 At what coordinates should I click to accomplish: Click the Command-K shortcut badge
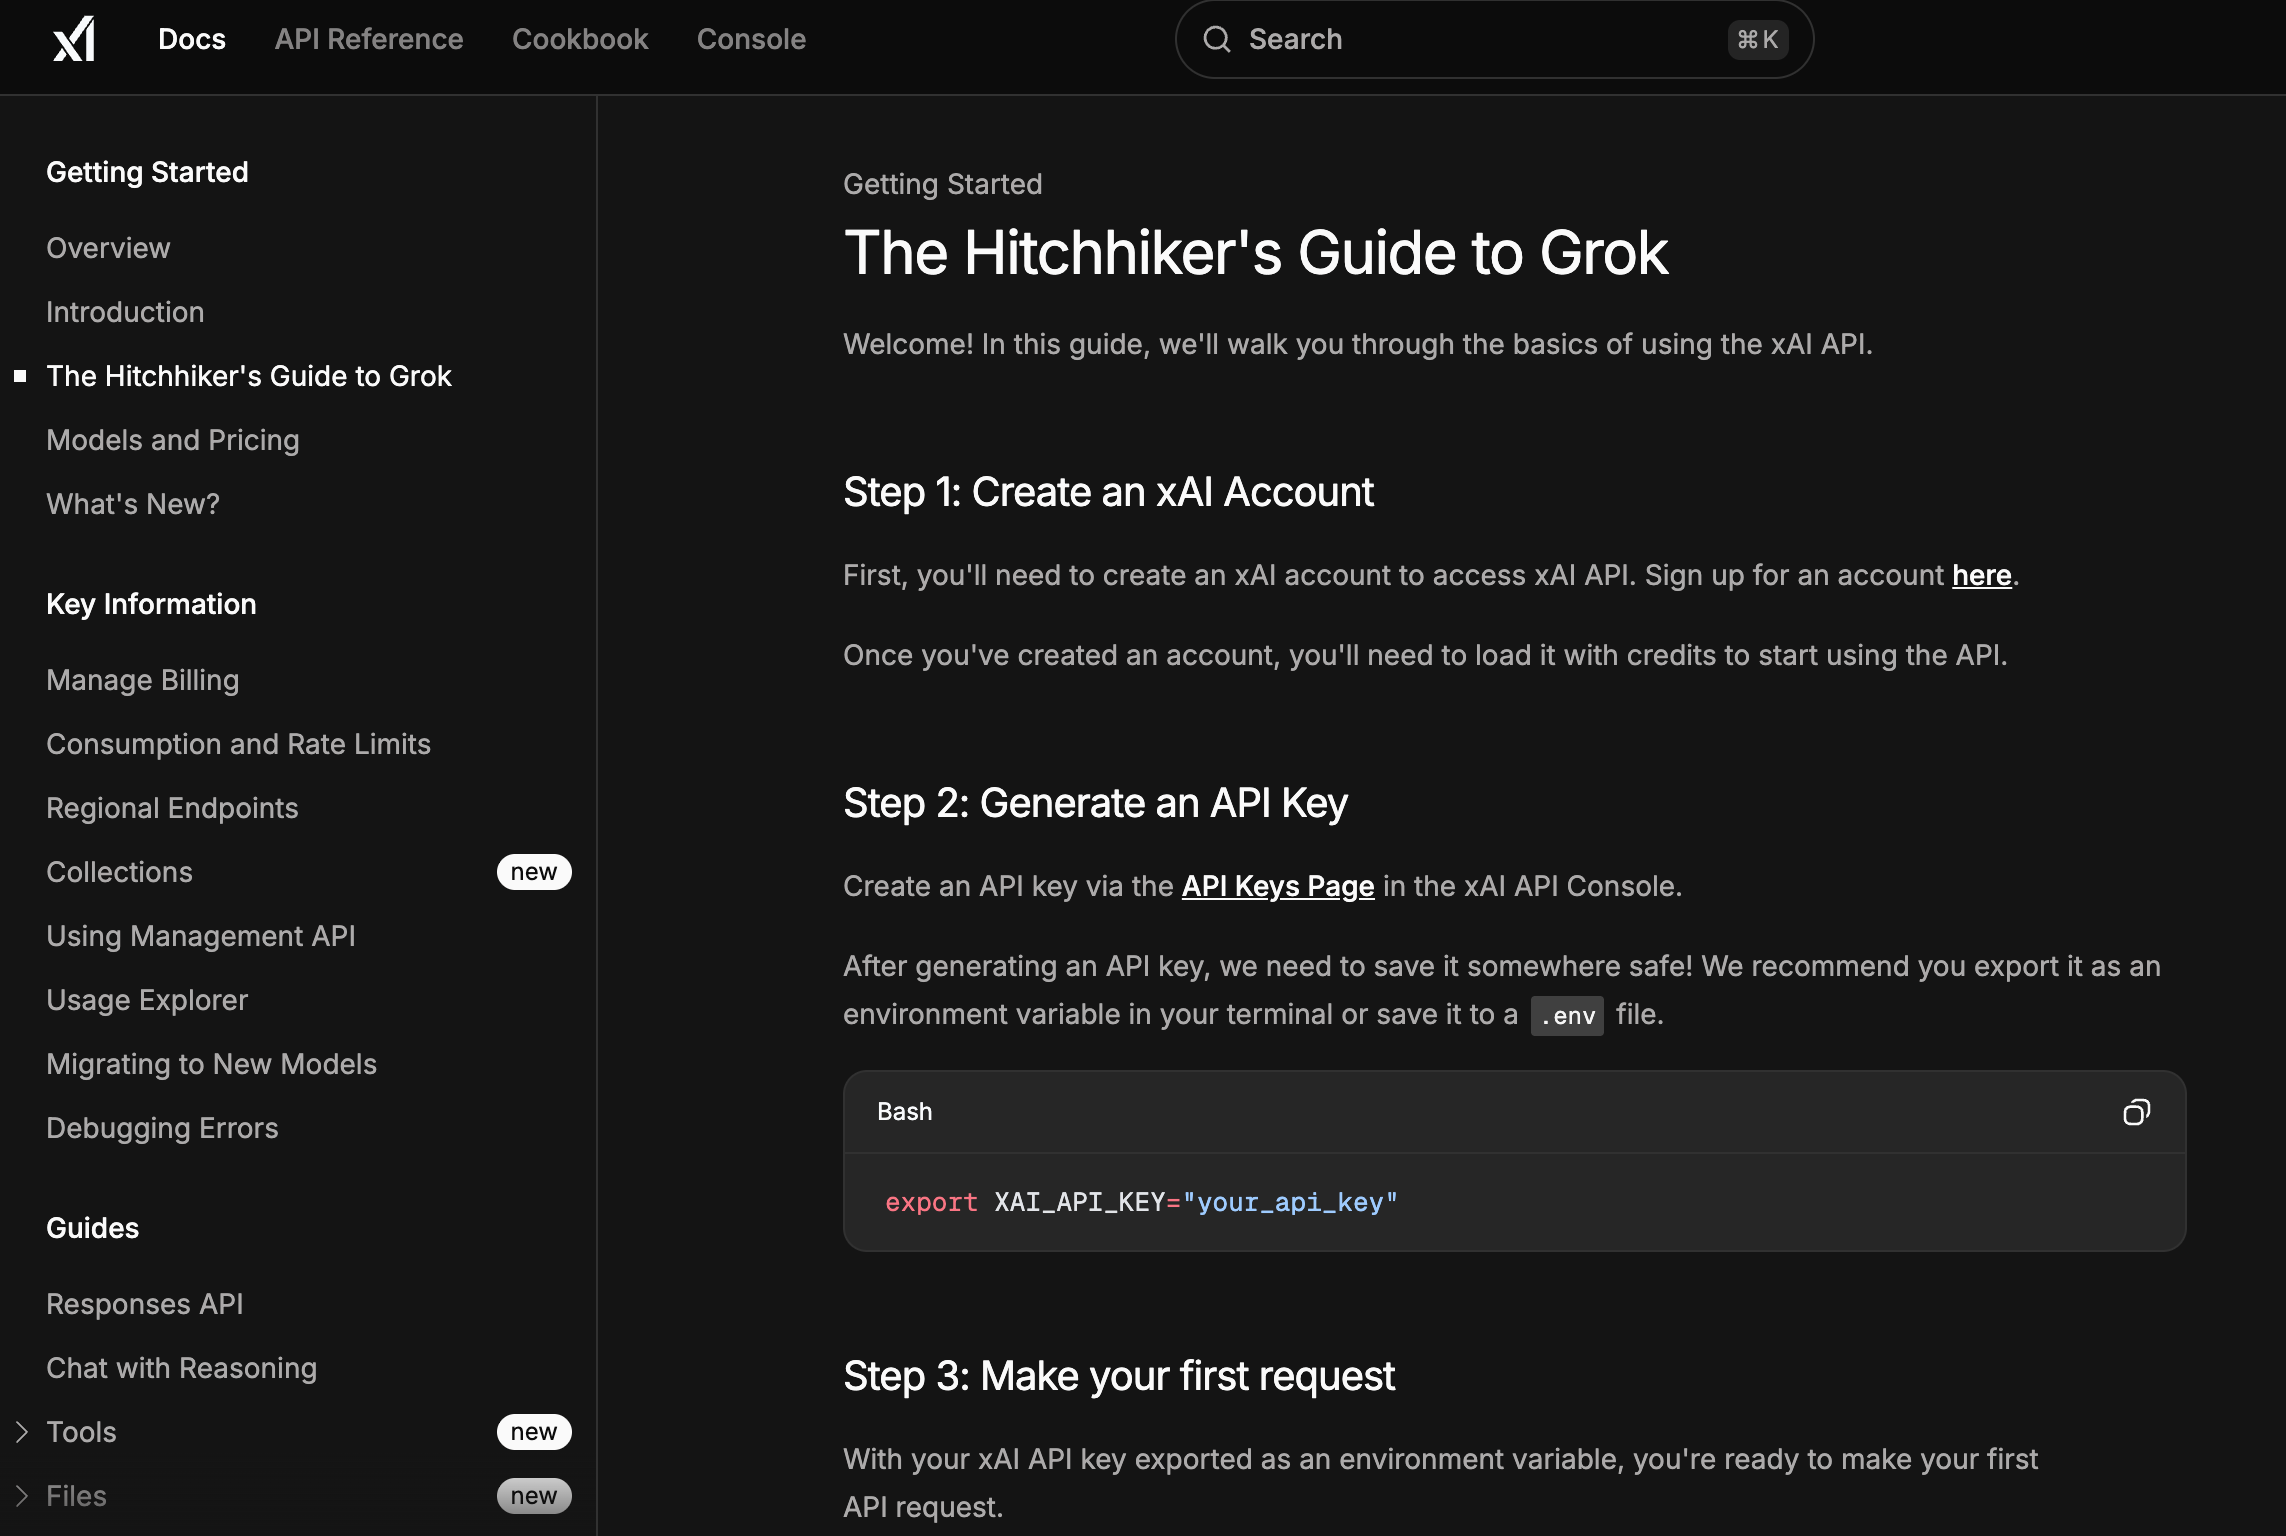tap(1757, 39)
